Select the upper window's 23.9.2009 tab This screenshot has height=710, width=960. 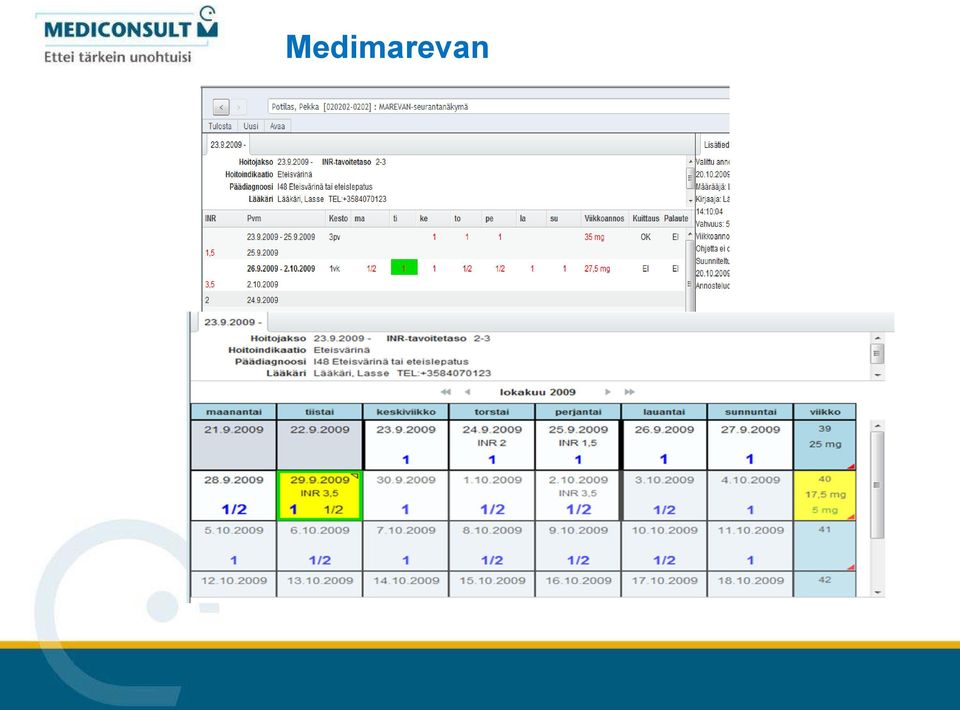tap(227, 144)
